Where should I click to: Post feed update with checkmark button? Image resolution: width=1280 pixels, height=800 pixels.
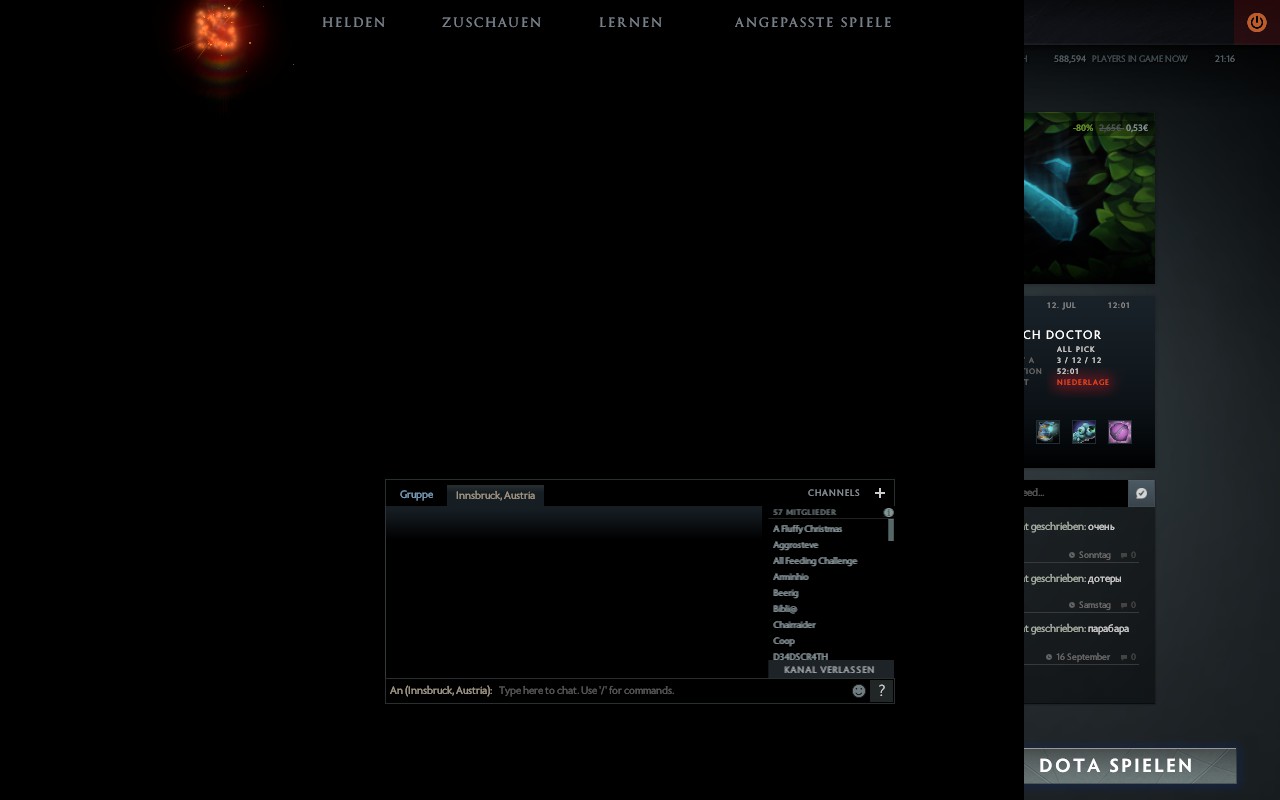click(1141, 493)
